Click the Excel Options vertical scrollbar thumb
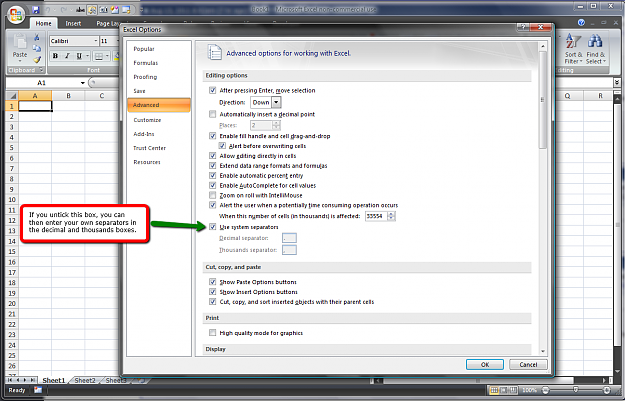Viewport: 625px width, 401px height. [542, 100]
